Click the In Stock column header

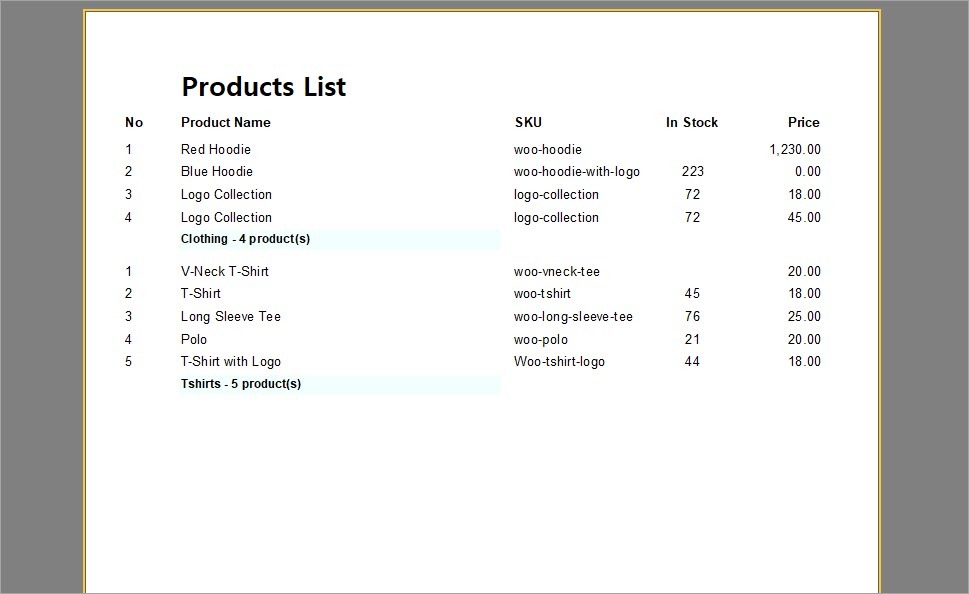692,123
